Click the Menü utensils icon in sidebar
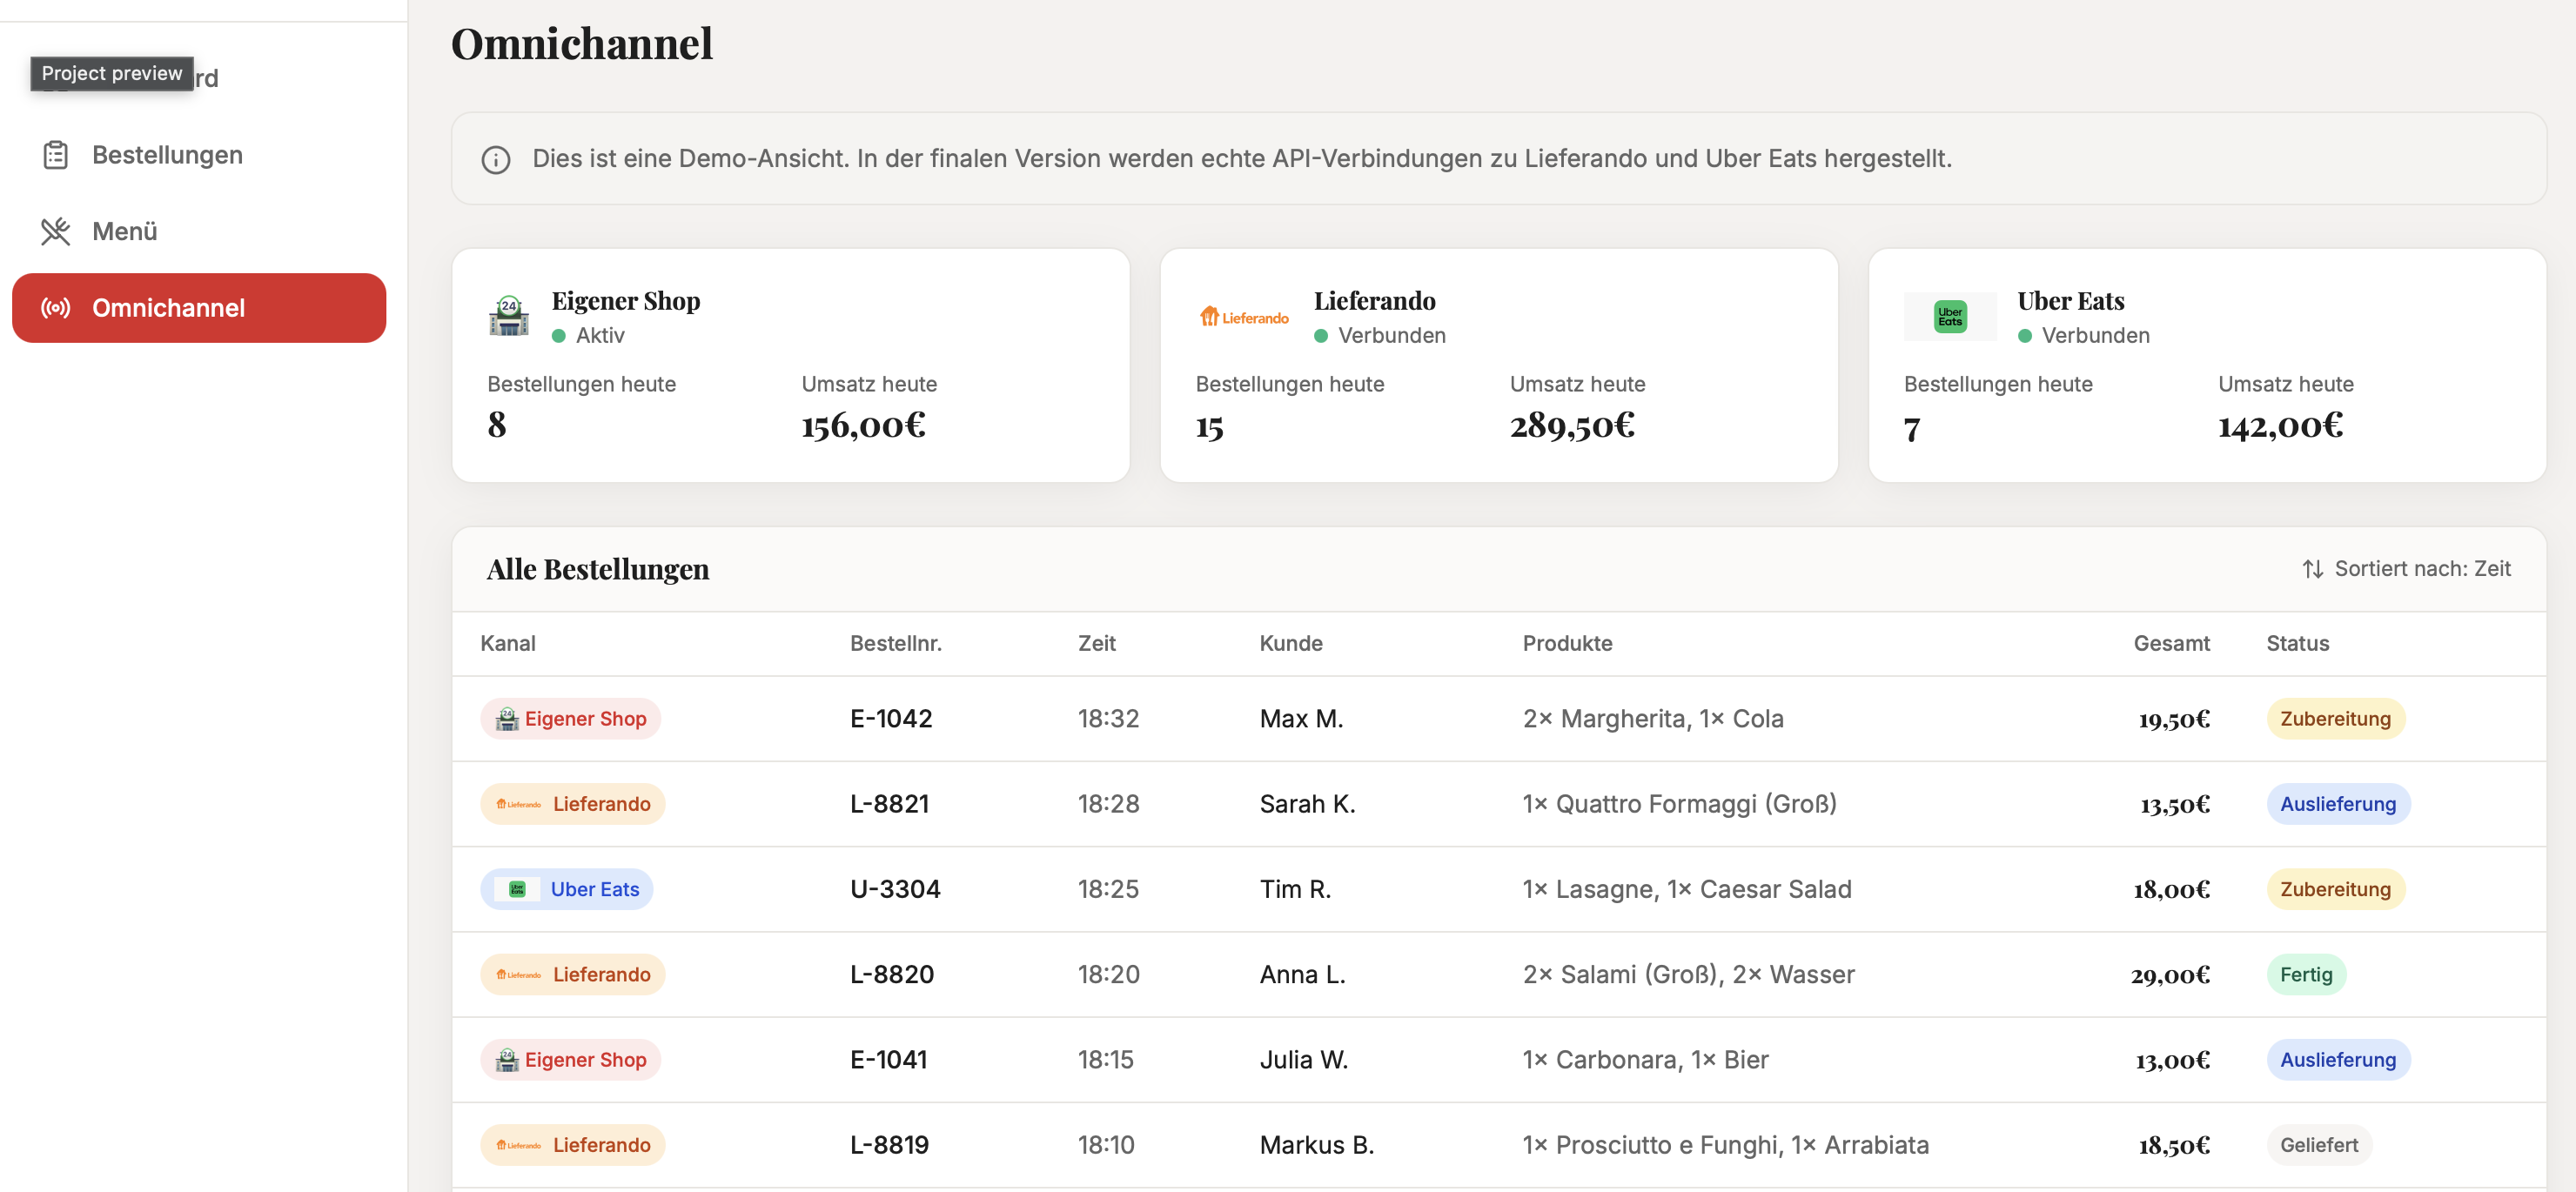2576x1192 pixels. tap(55, 231)
